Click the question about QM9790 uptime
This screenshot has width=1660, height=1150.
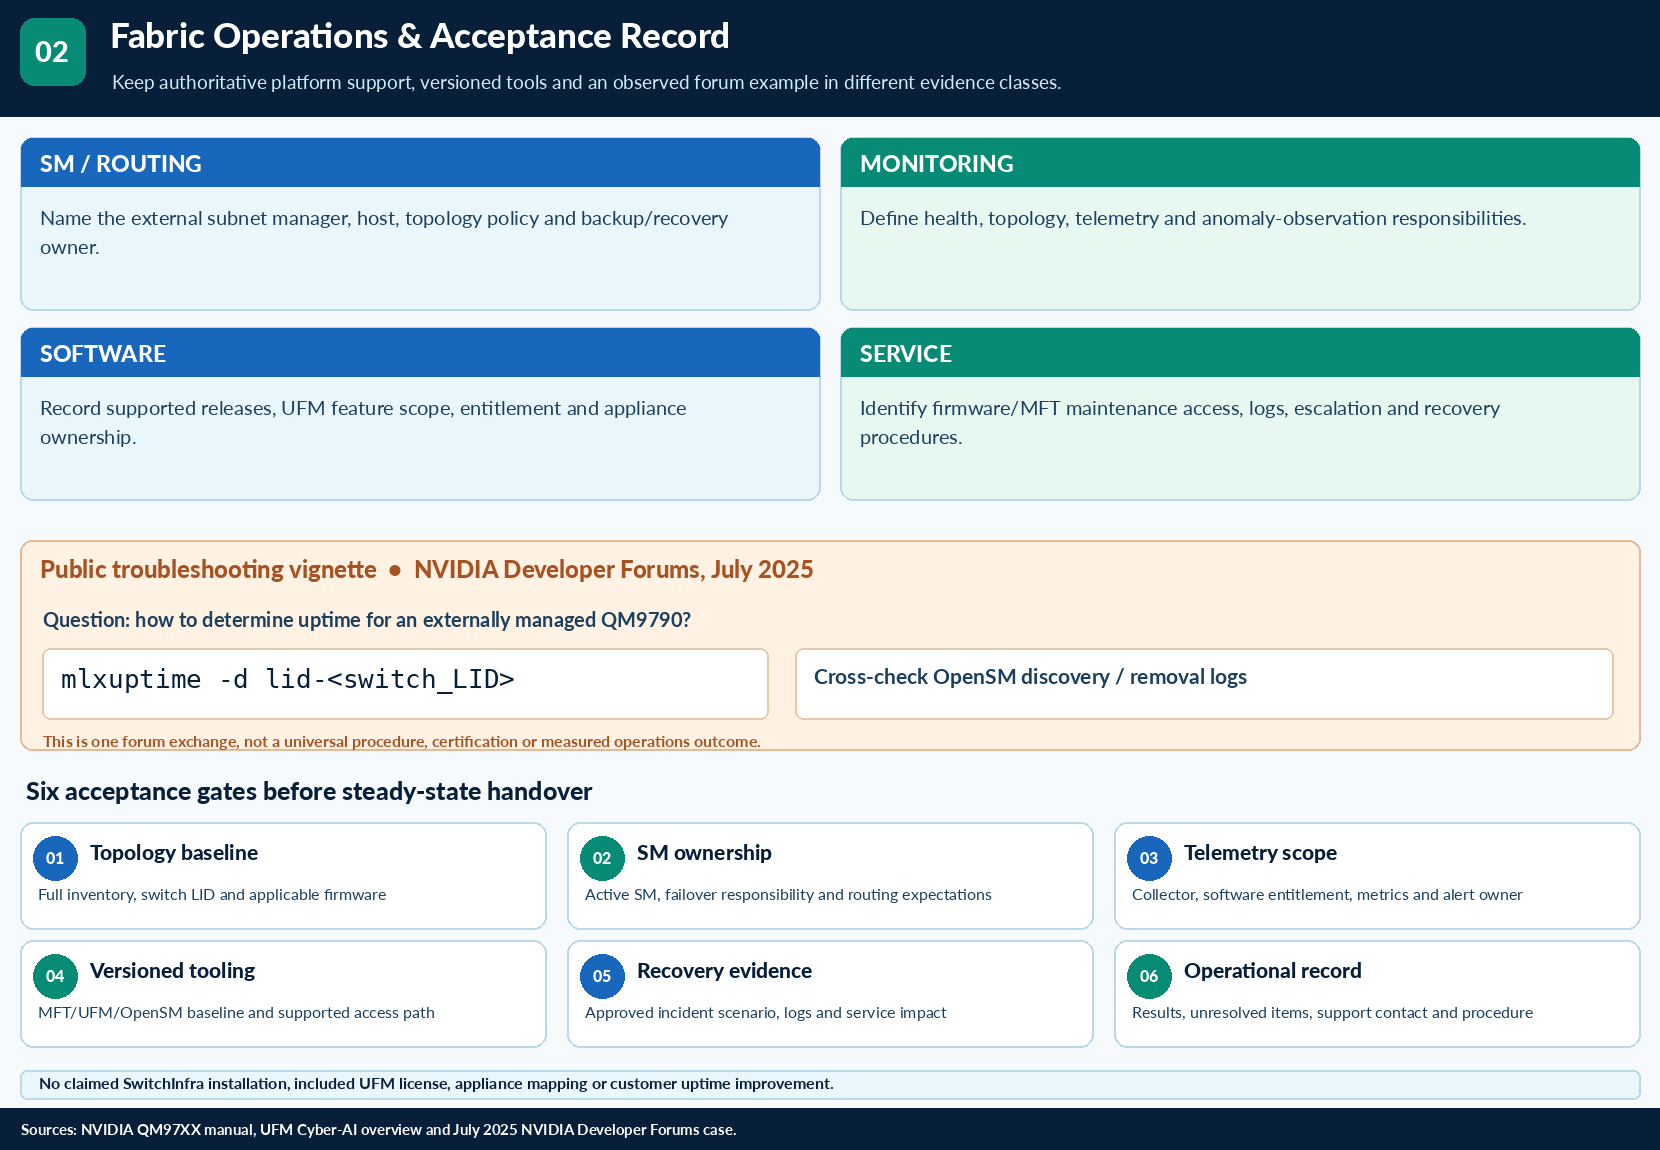coord(367,620)
